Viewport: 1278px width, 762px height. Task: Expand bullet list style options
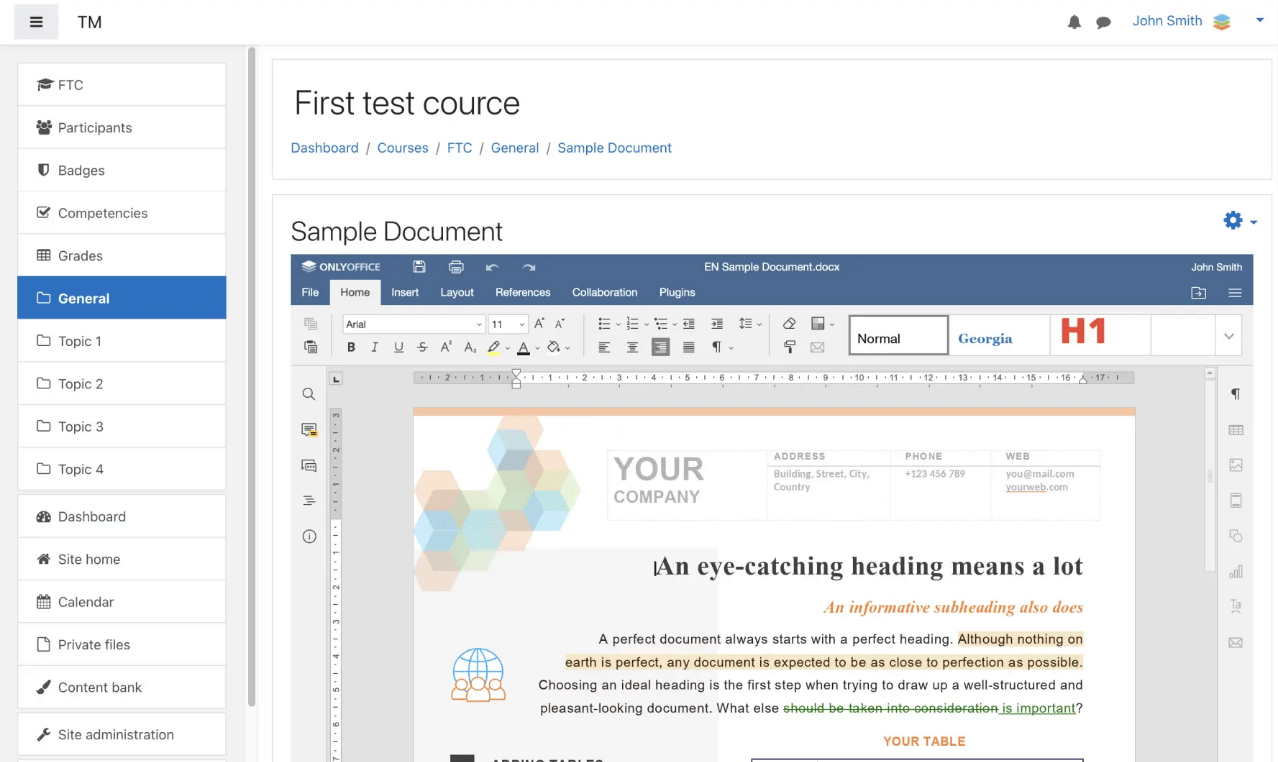click(618, 324)
